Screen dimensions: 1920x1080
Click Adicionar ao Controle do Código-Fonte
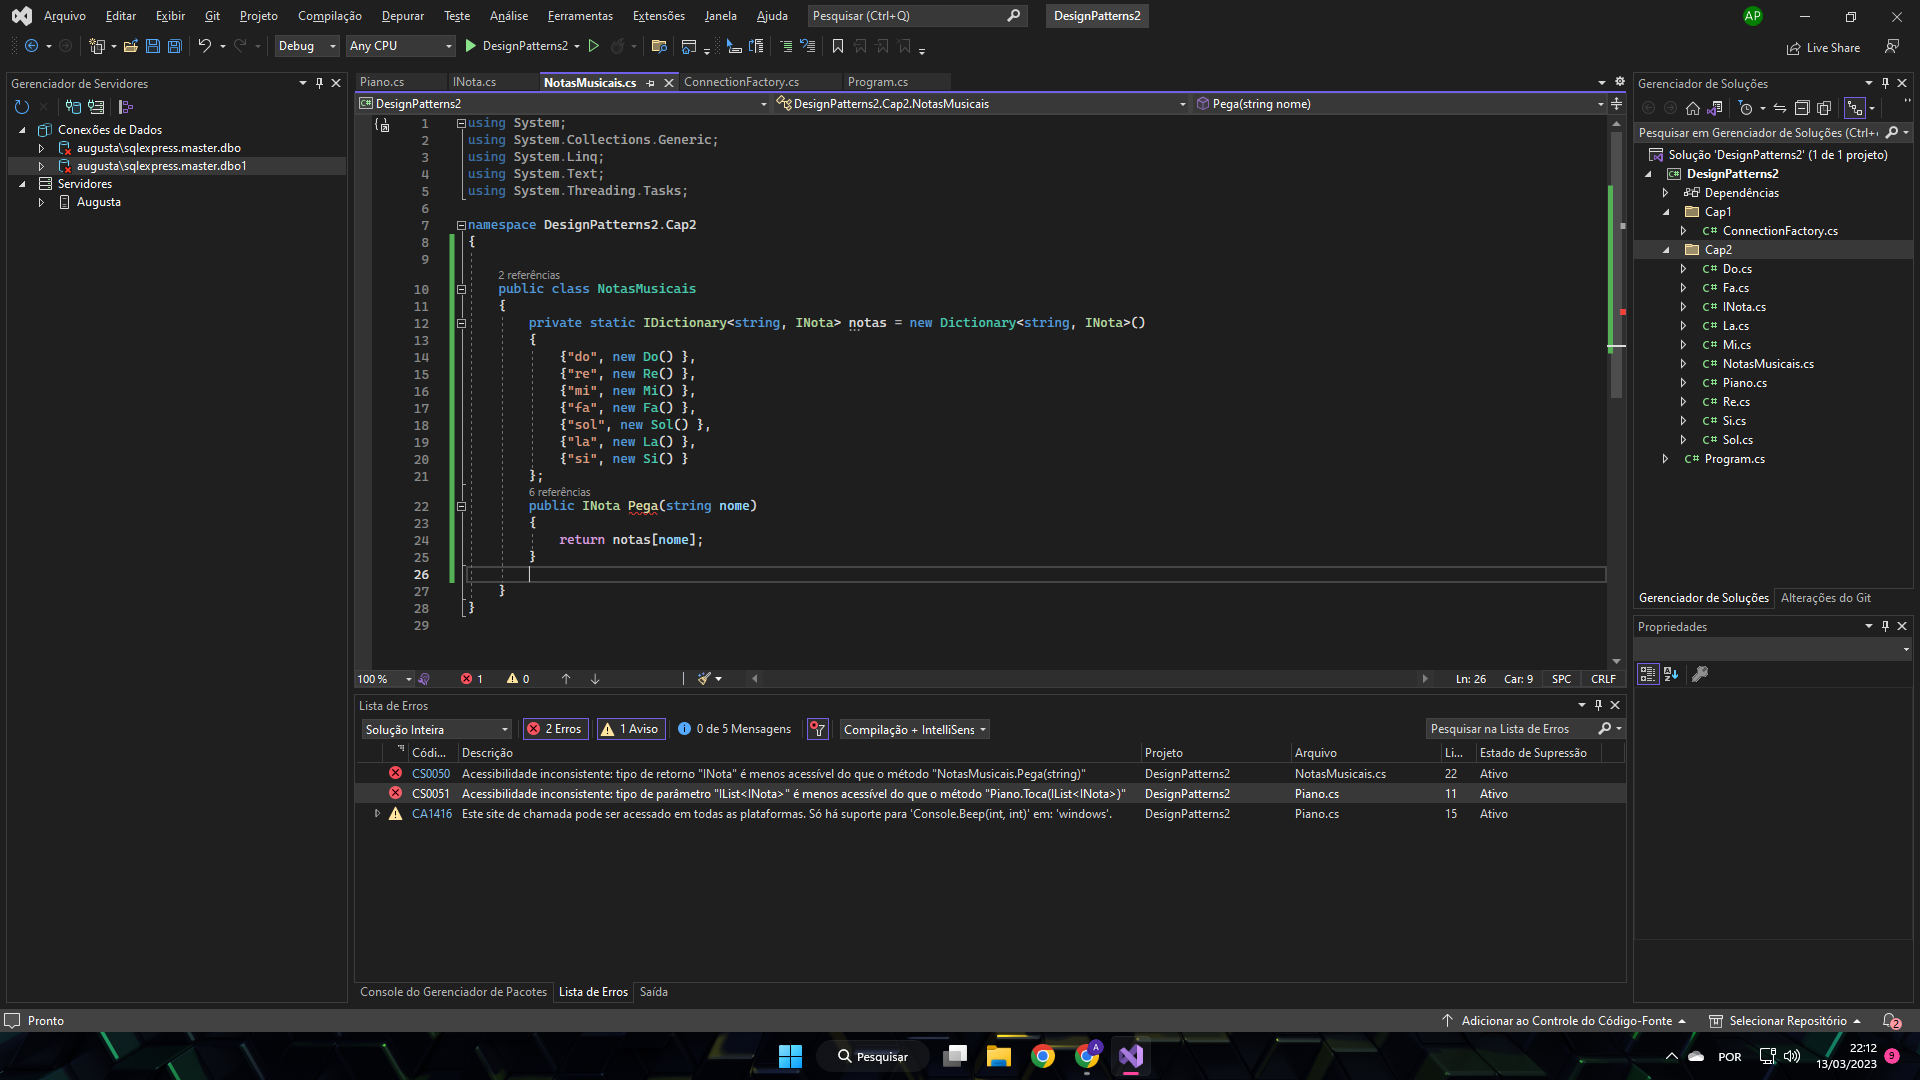(x=1566, y=1021)
